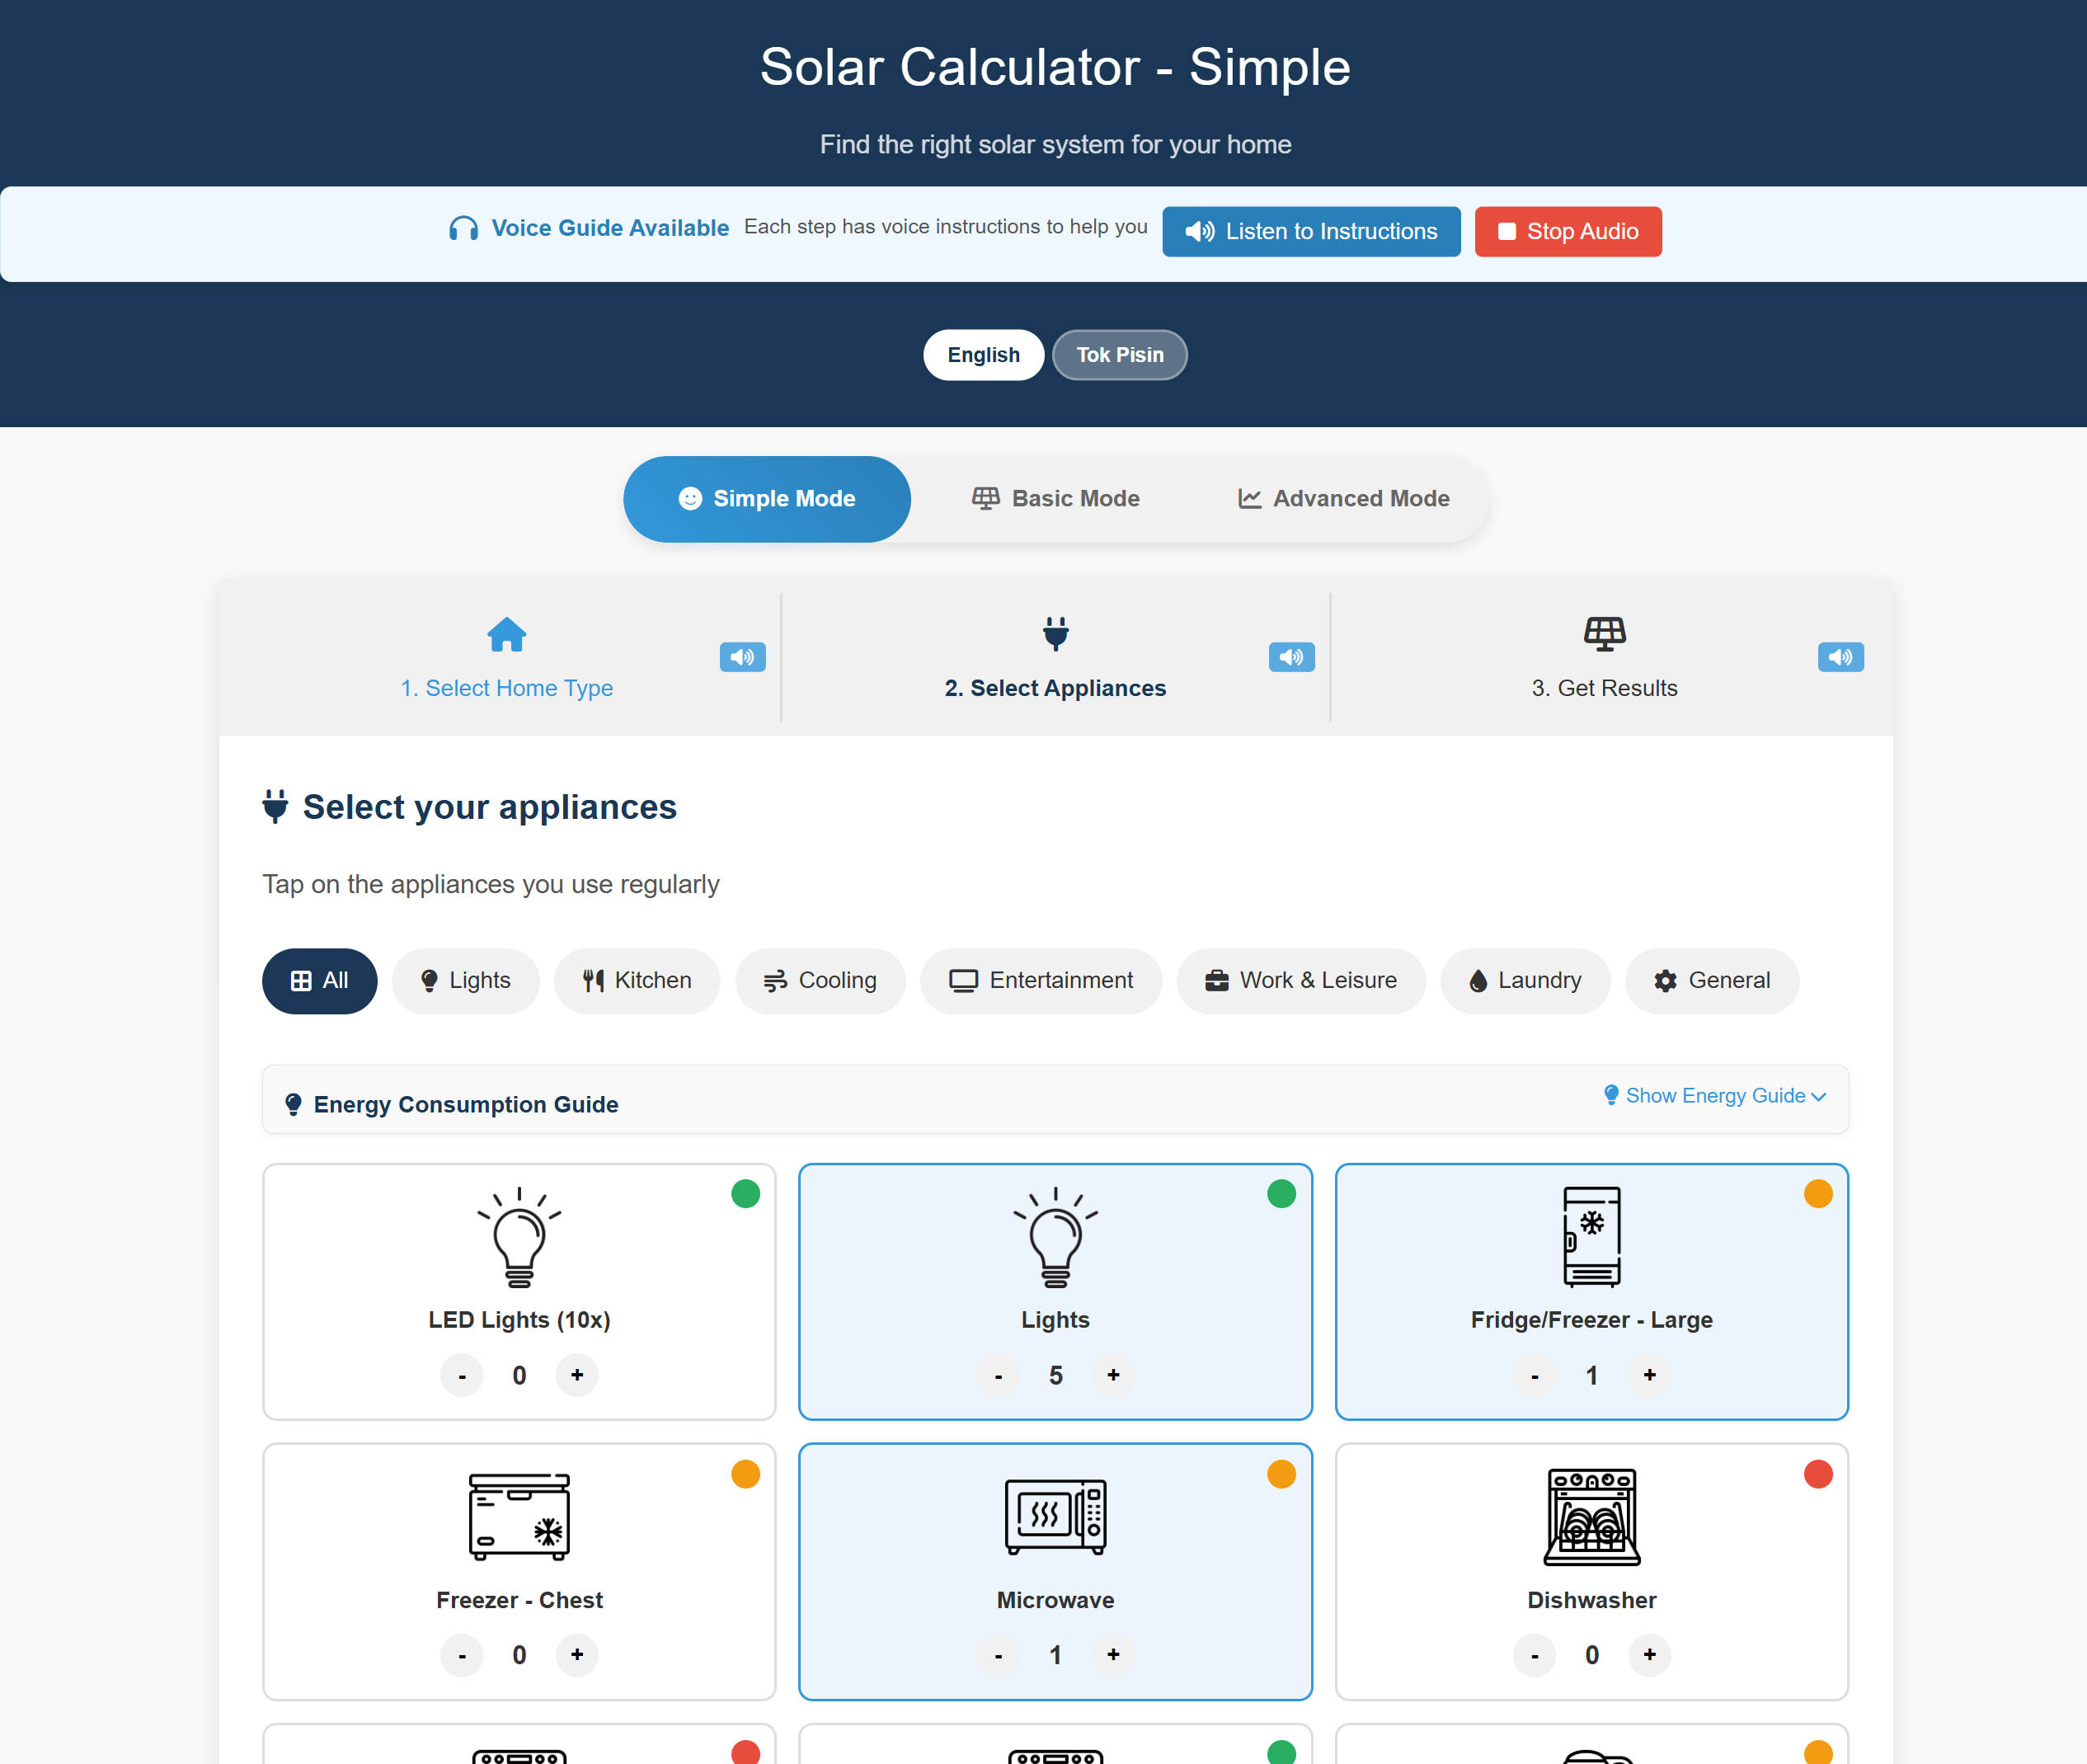Expand the Show Energy Guide section
The width and height of the screenshot is (2087, 1764).
1714,1096
